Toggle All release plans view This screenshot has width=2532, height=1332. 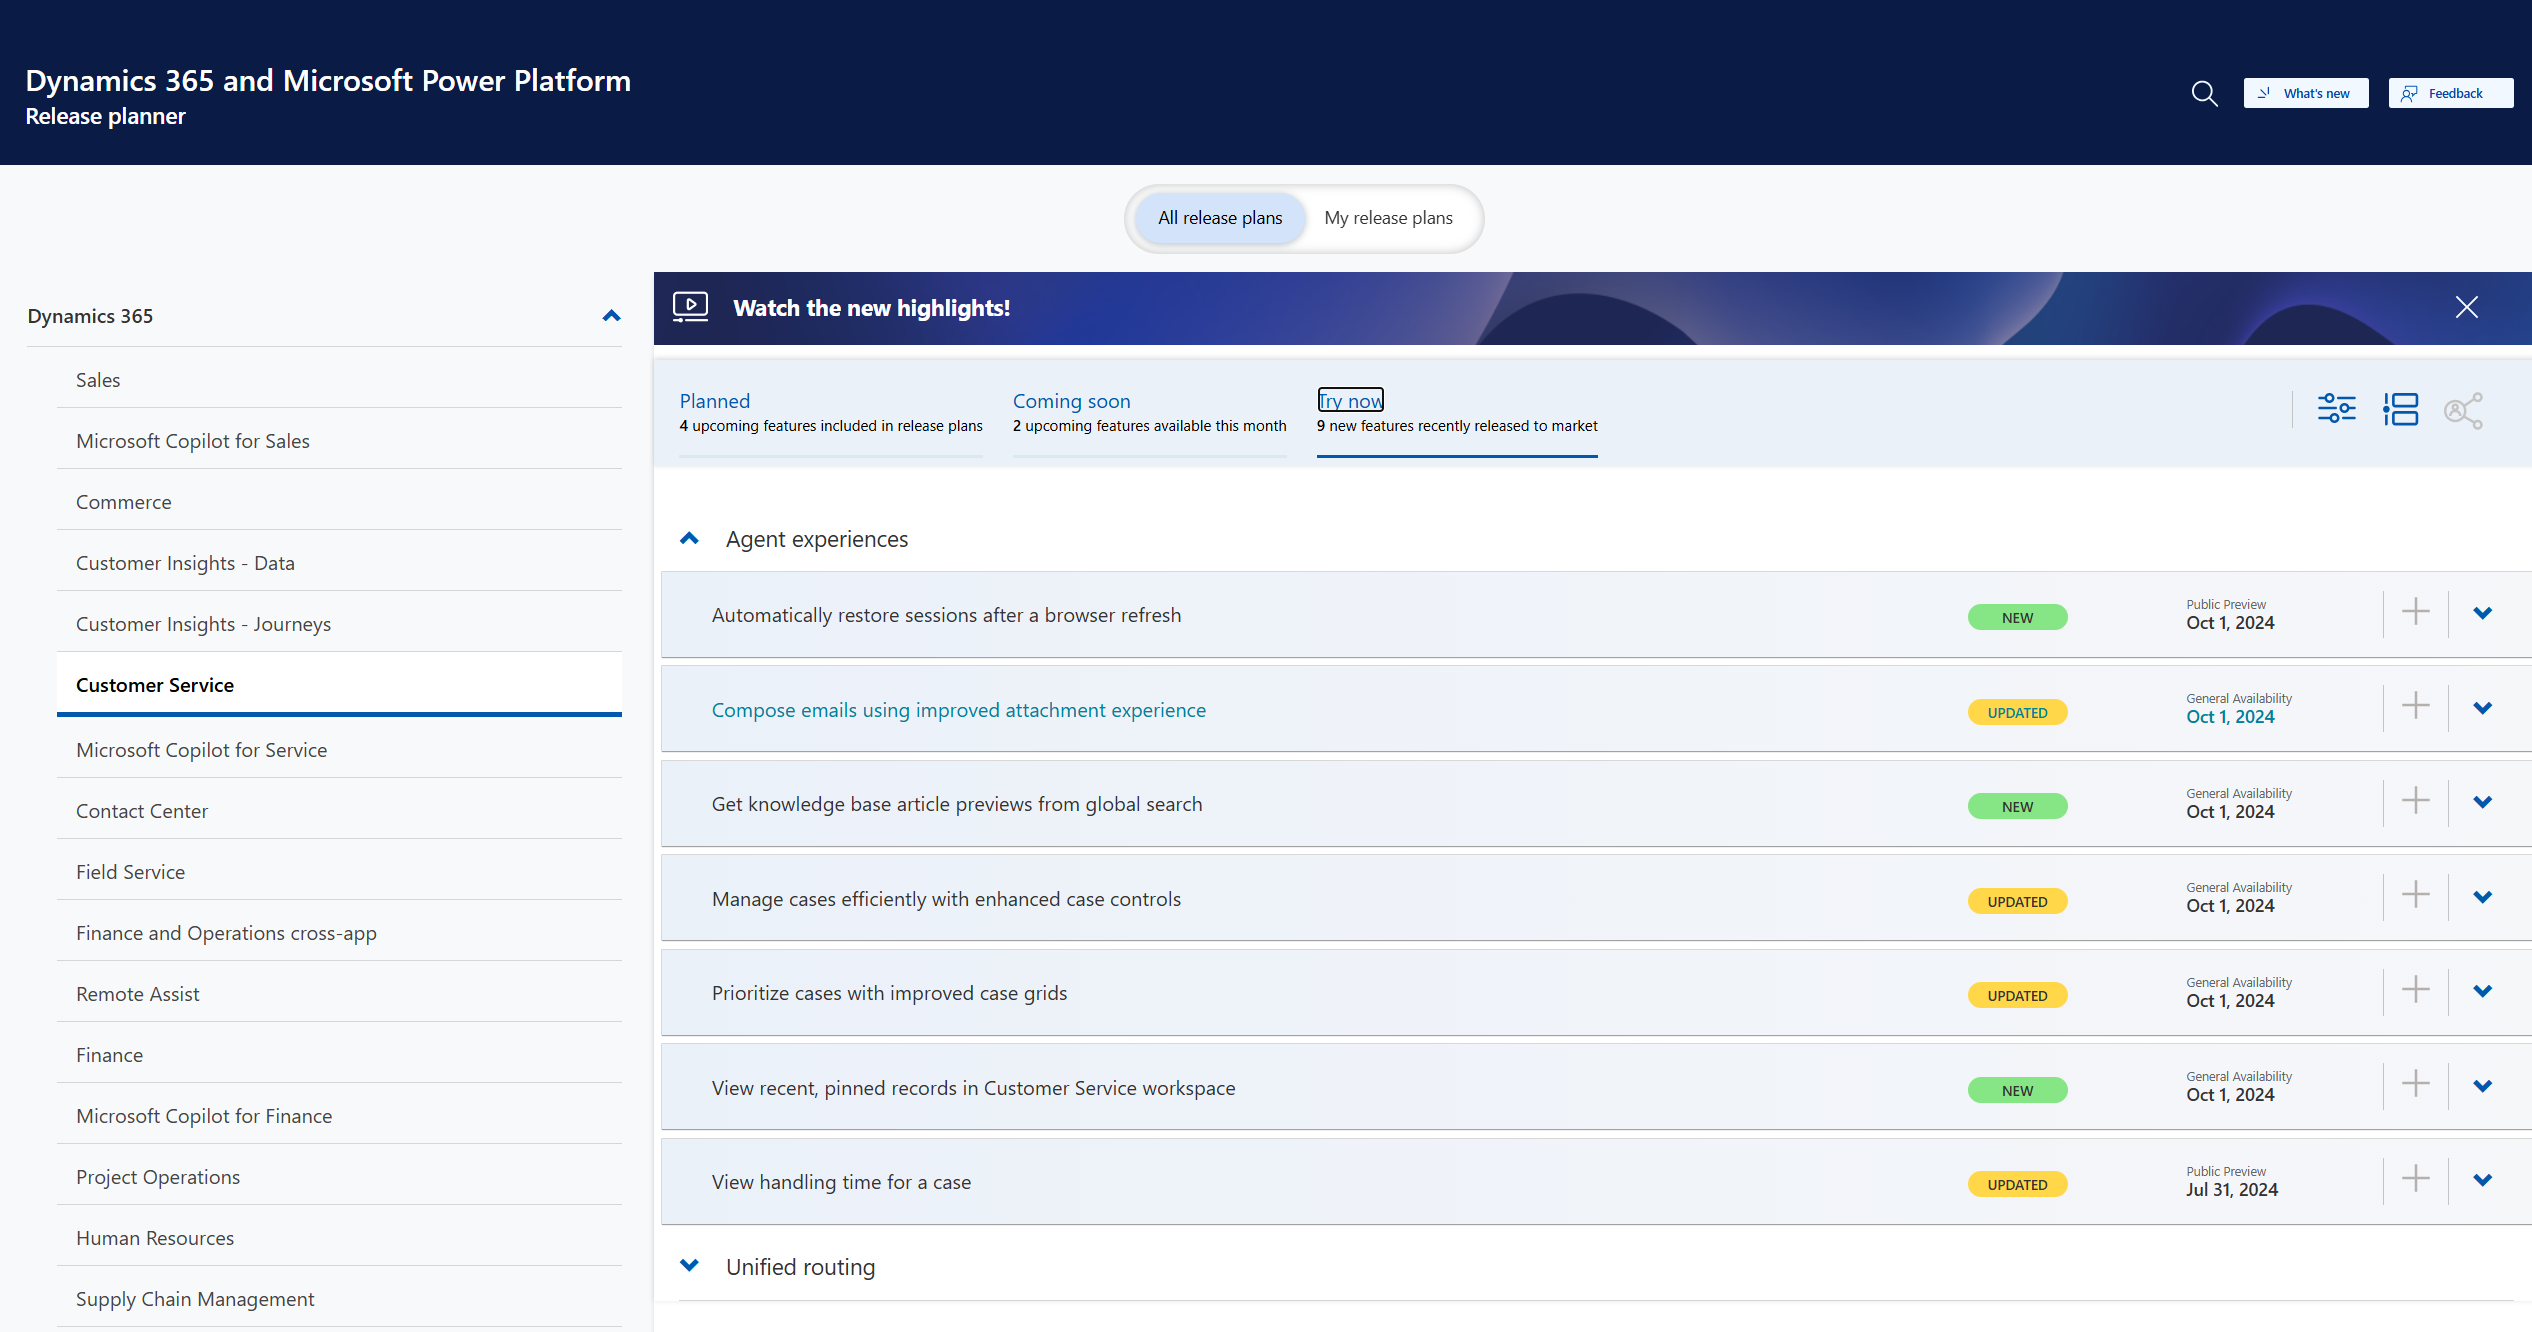[x=1217, y=218]
